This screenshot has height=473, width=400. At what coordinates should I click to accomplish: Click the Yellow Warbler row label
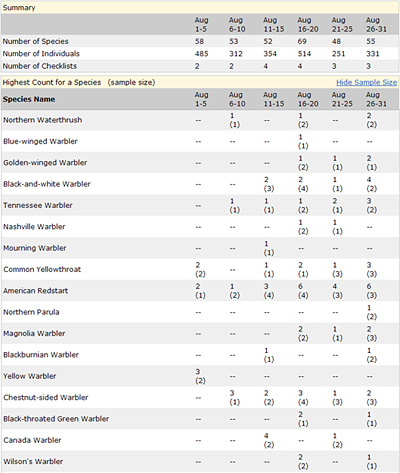(30, 376)
